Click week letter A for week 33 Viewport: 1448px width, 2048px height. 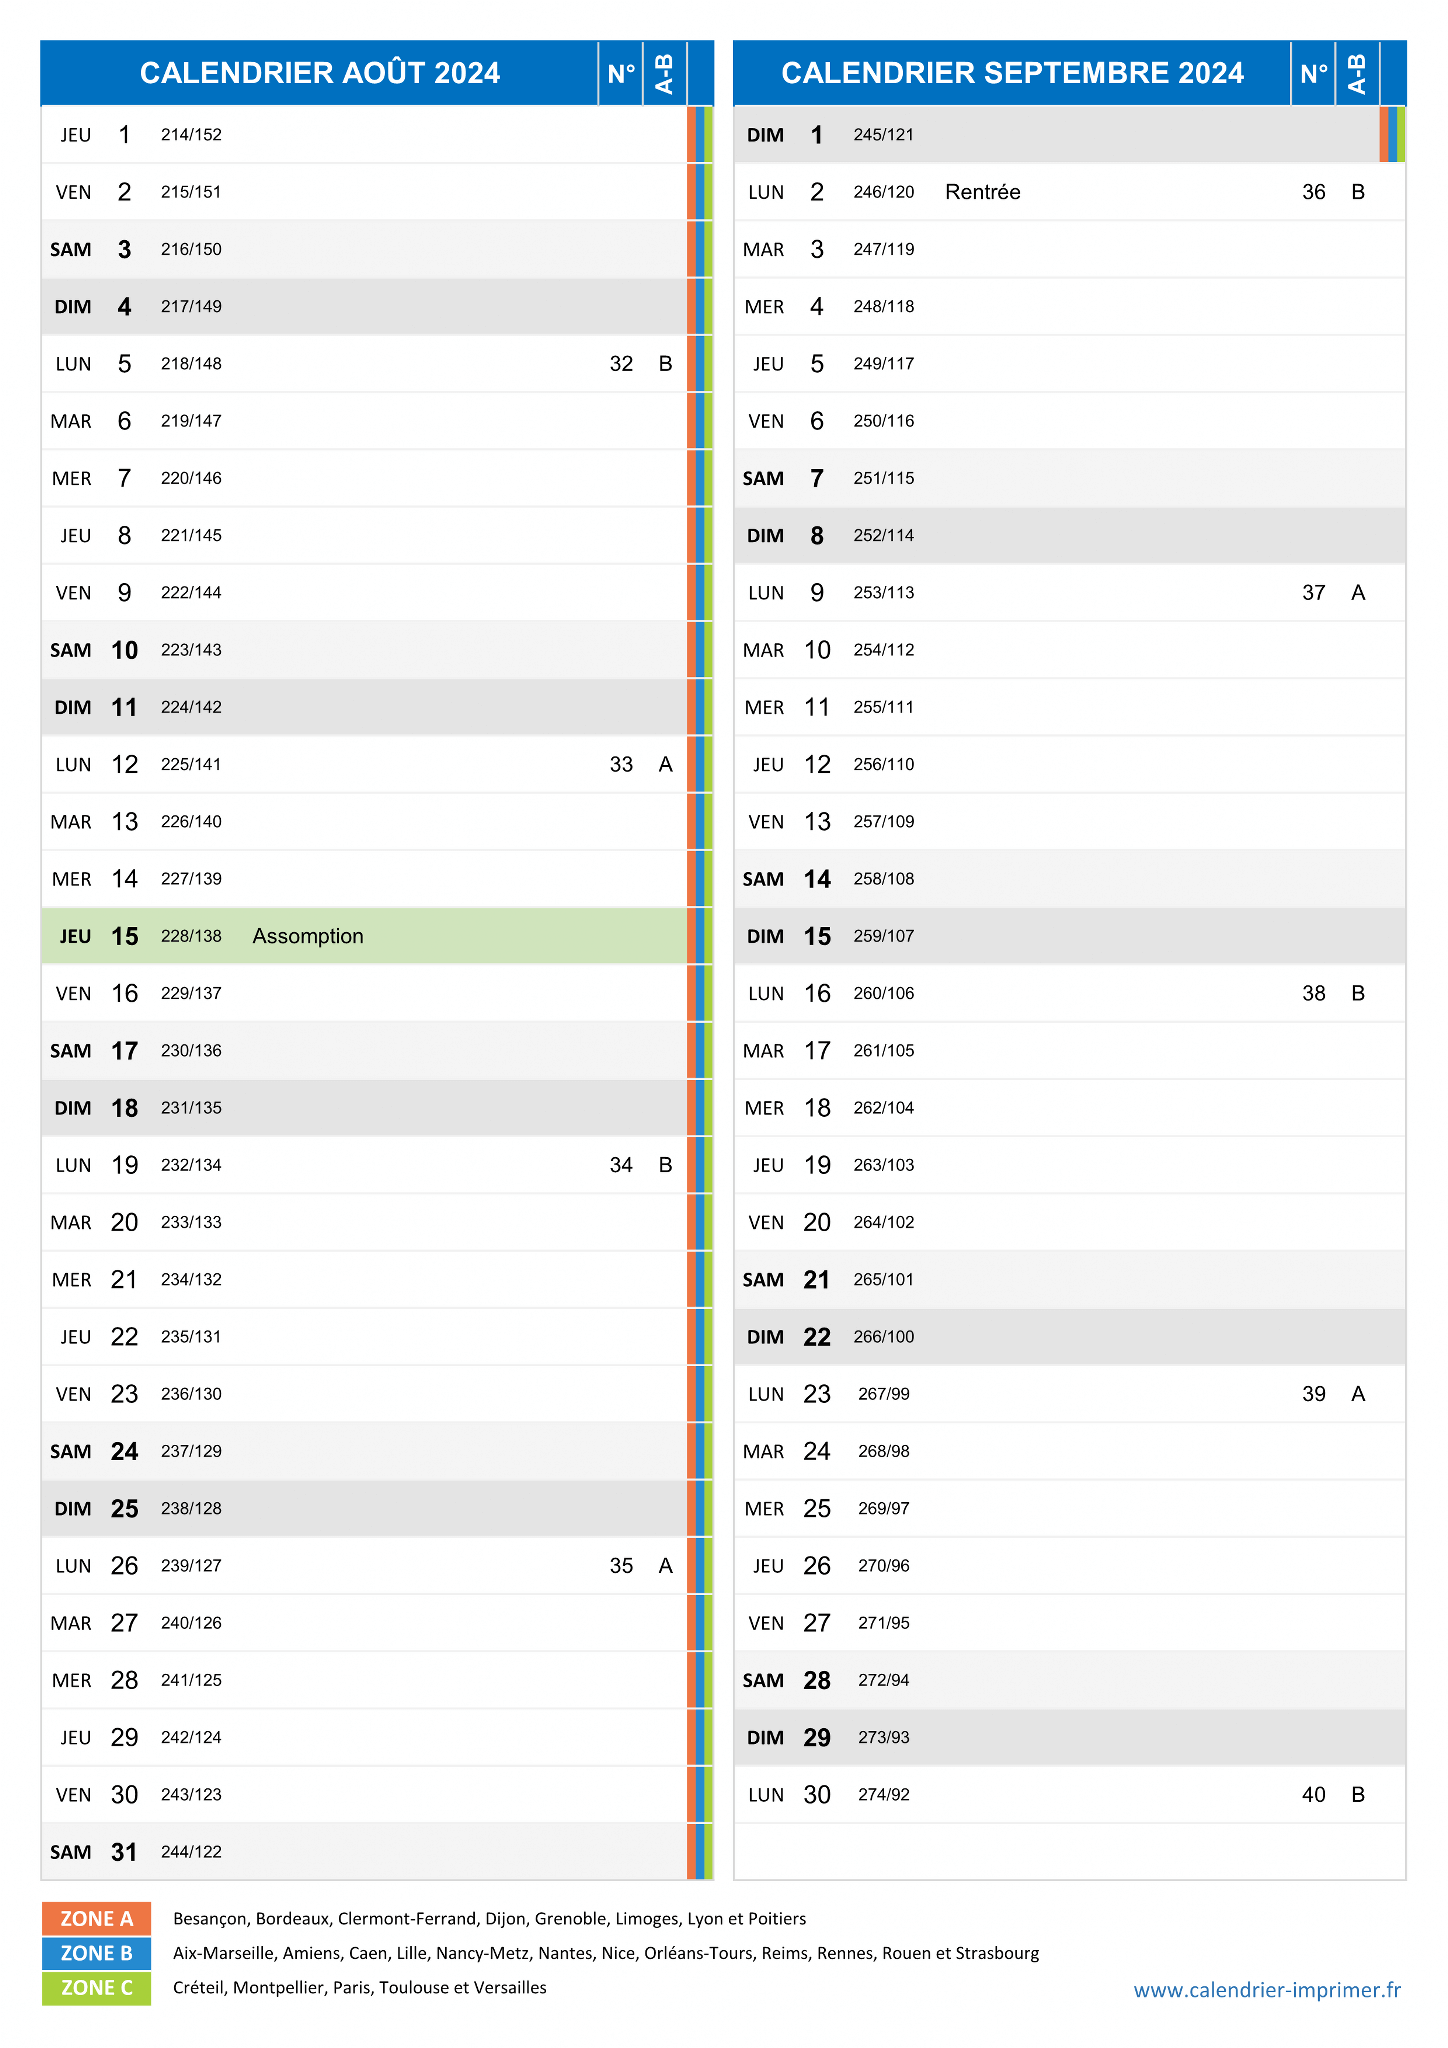(x=666, y=765)
